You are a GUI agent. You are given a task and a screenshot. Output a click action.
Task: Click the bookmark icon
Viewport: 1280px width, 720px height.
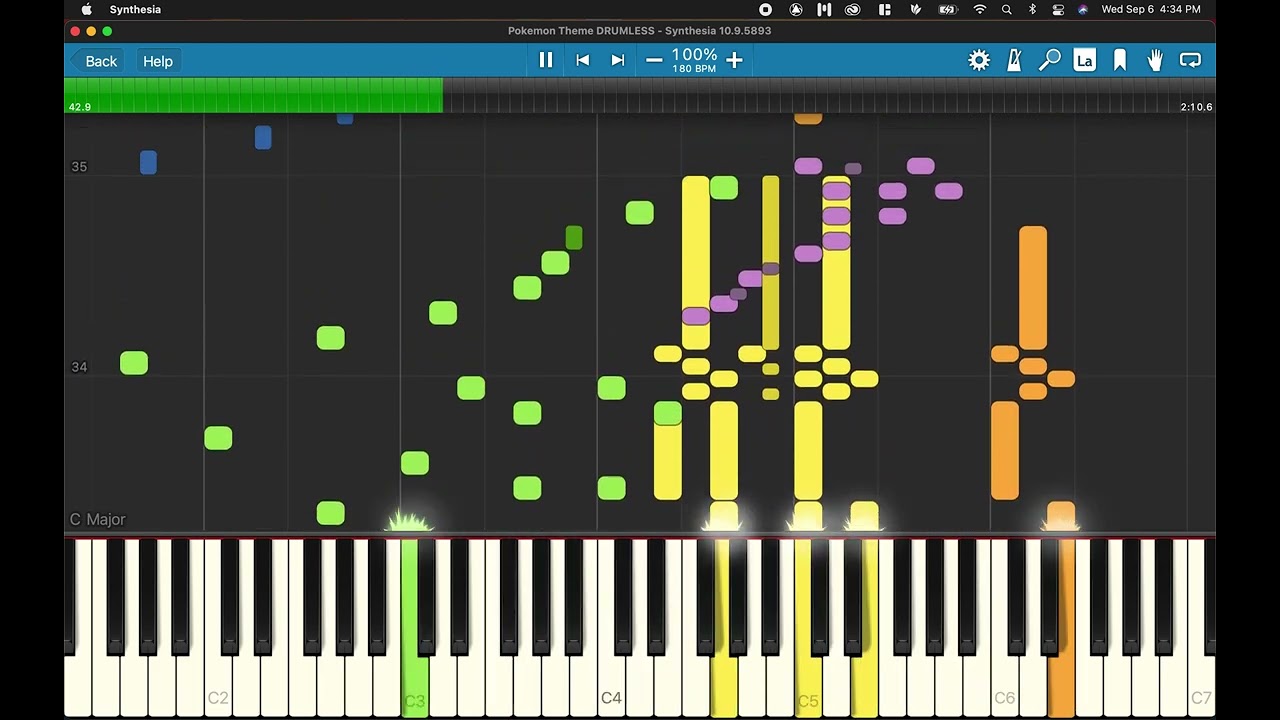click(x=1120, y=61)
